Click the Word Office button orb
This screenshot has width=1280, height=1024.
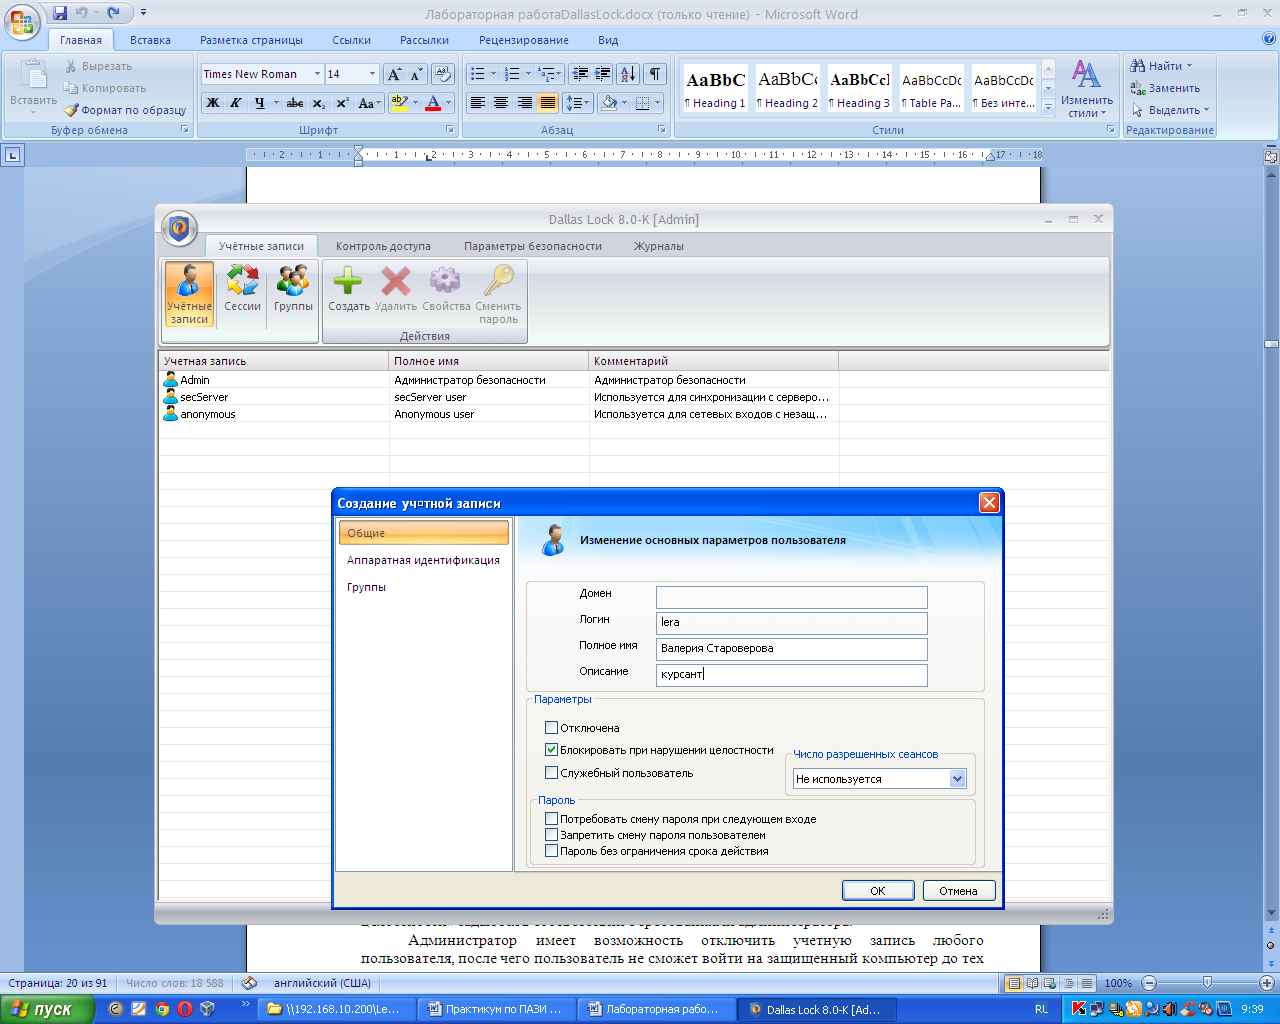point(22,20)
